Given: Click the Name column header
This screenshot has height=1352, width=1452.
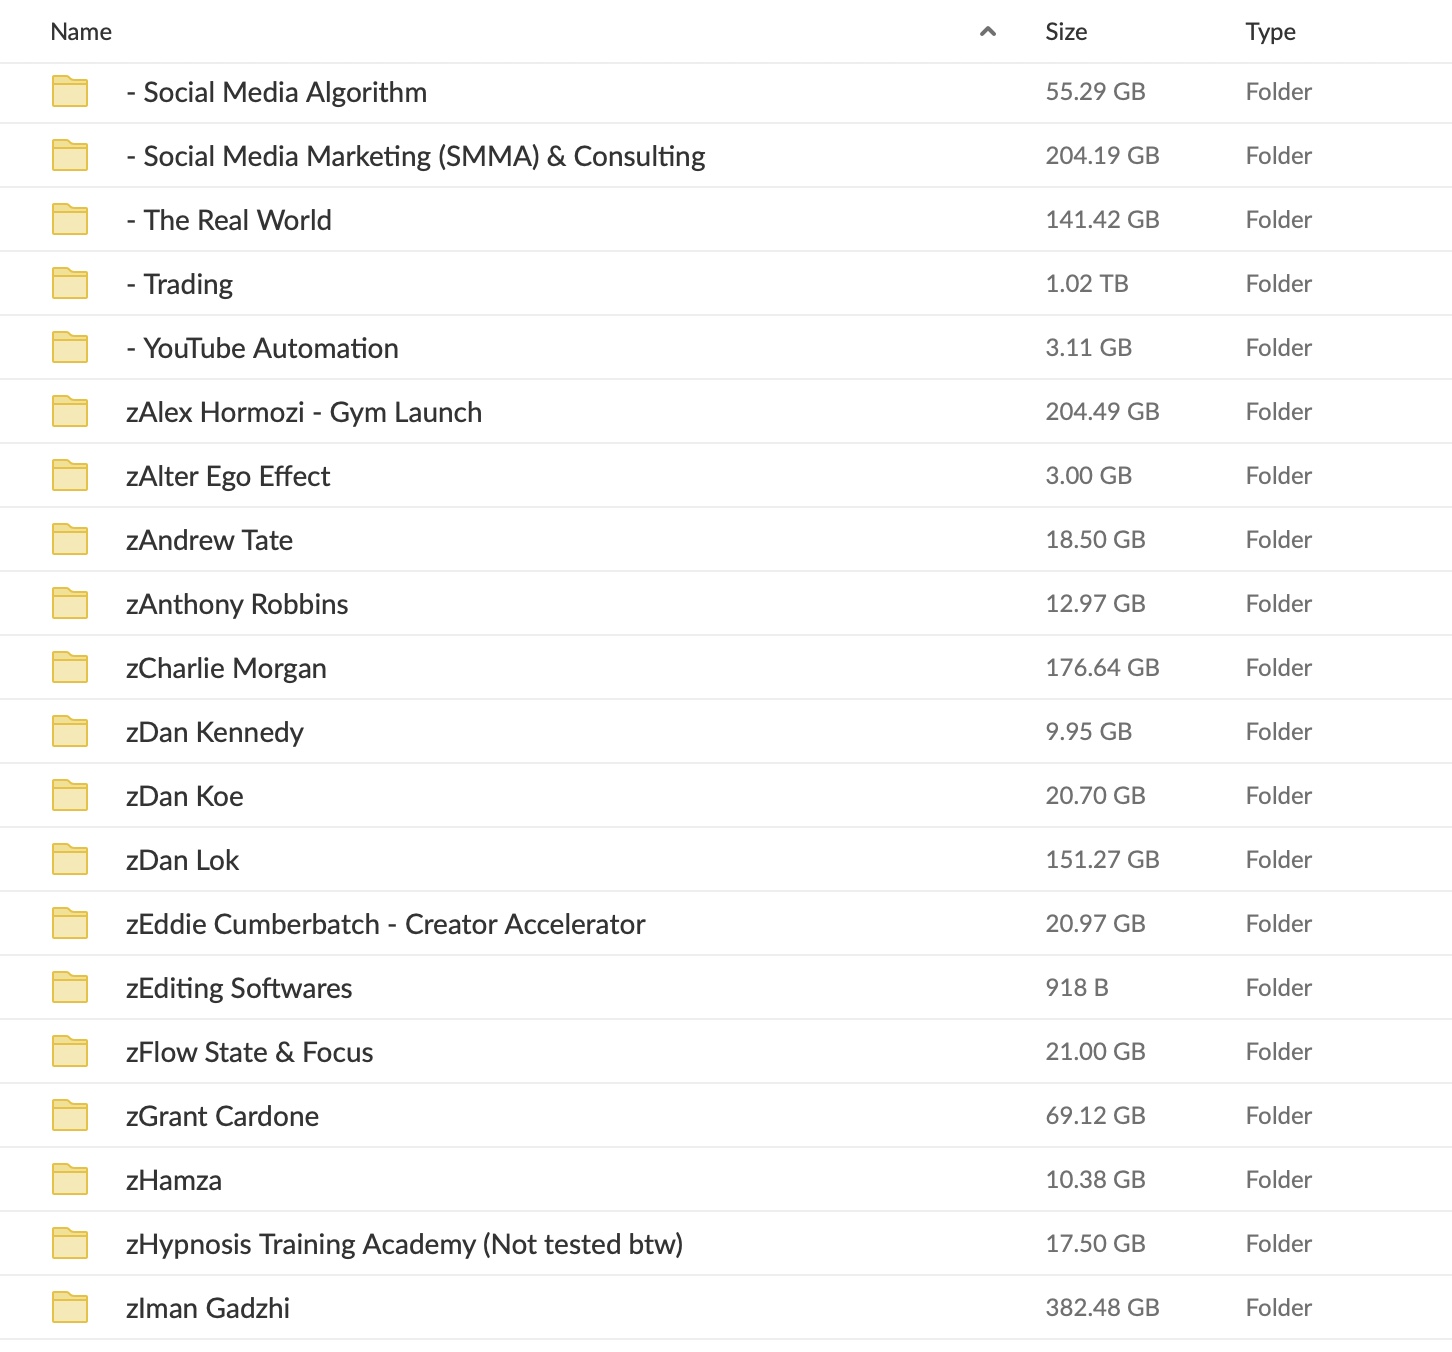Looking at the screenshot, I should 80,31.
